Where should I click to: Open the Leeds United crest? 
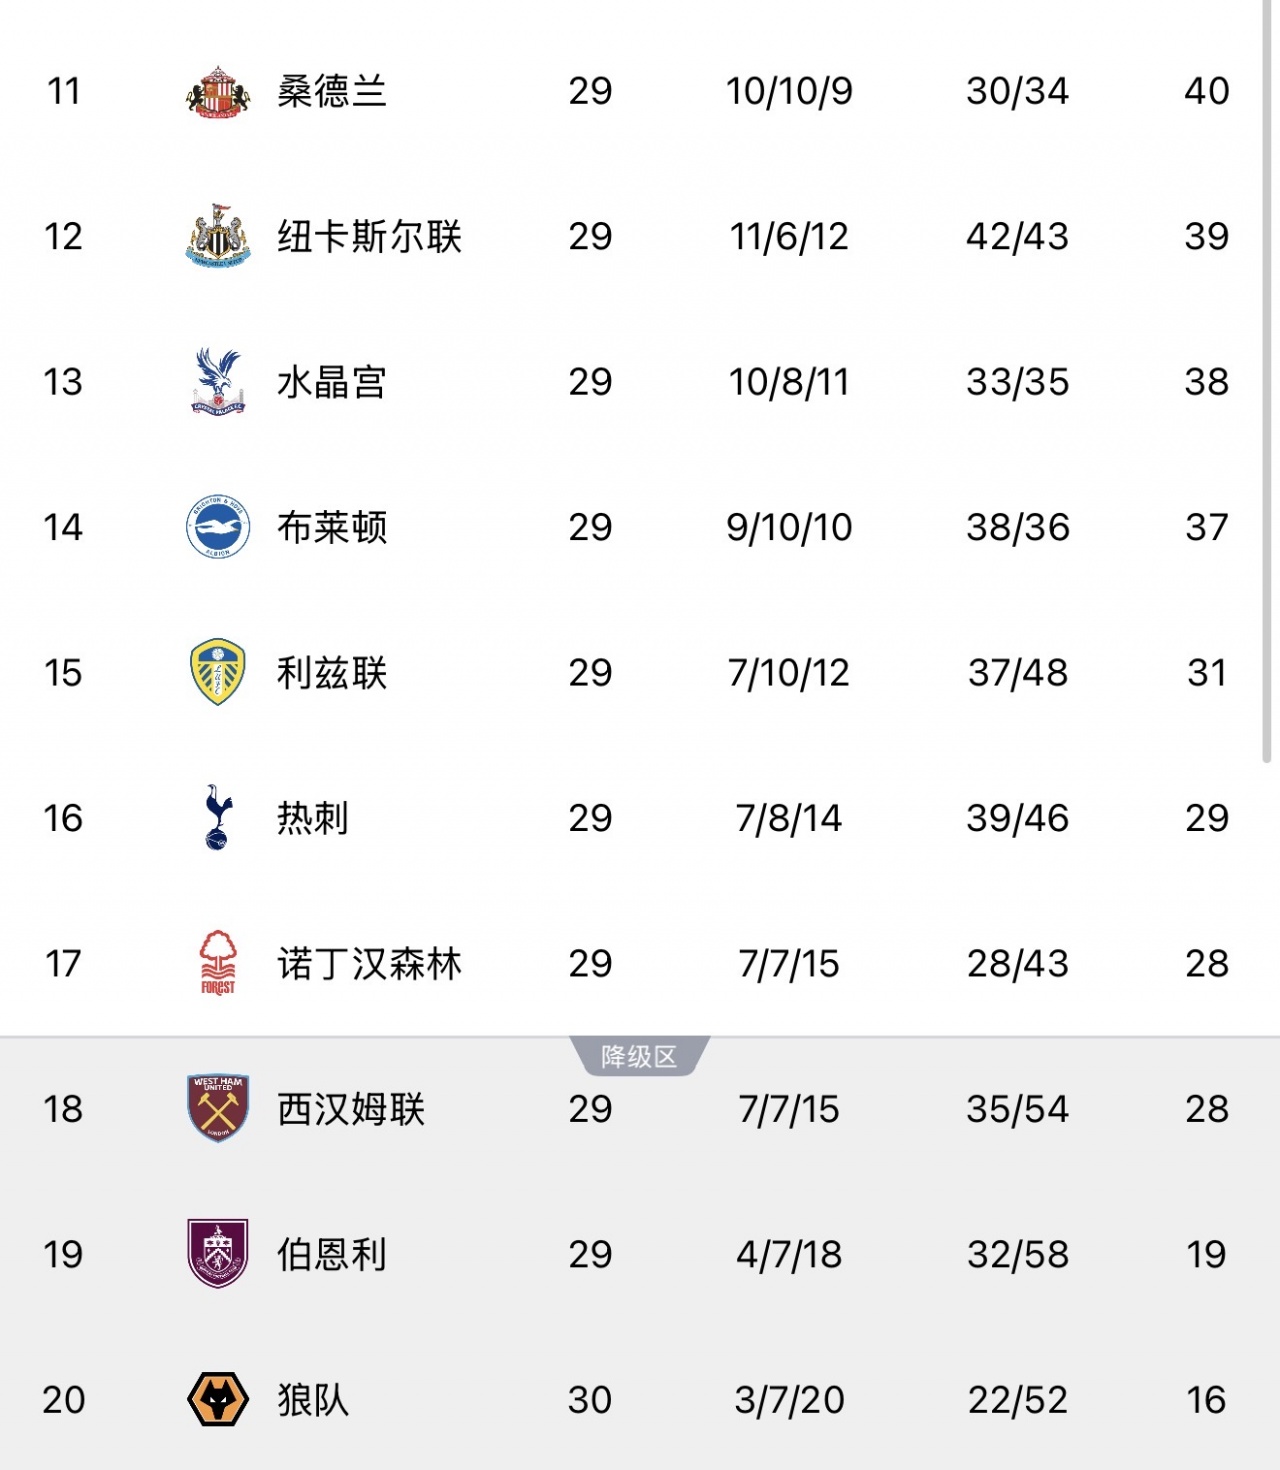point(217,672)
